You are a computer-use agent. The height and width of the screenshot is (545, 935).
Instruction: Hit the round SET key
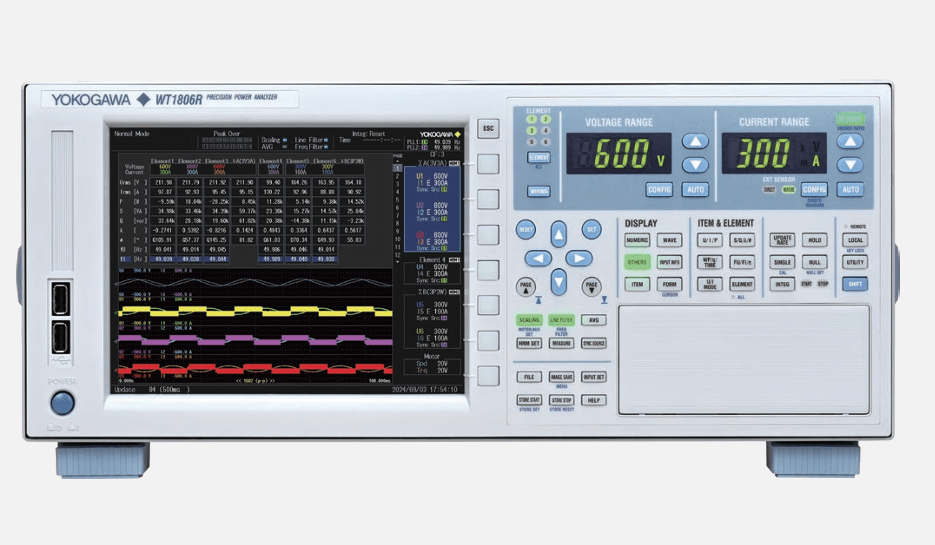point(592,230)
